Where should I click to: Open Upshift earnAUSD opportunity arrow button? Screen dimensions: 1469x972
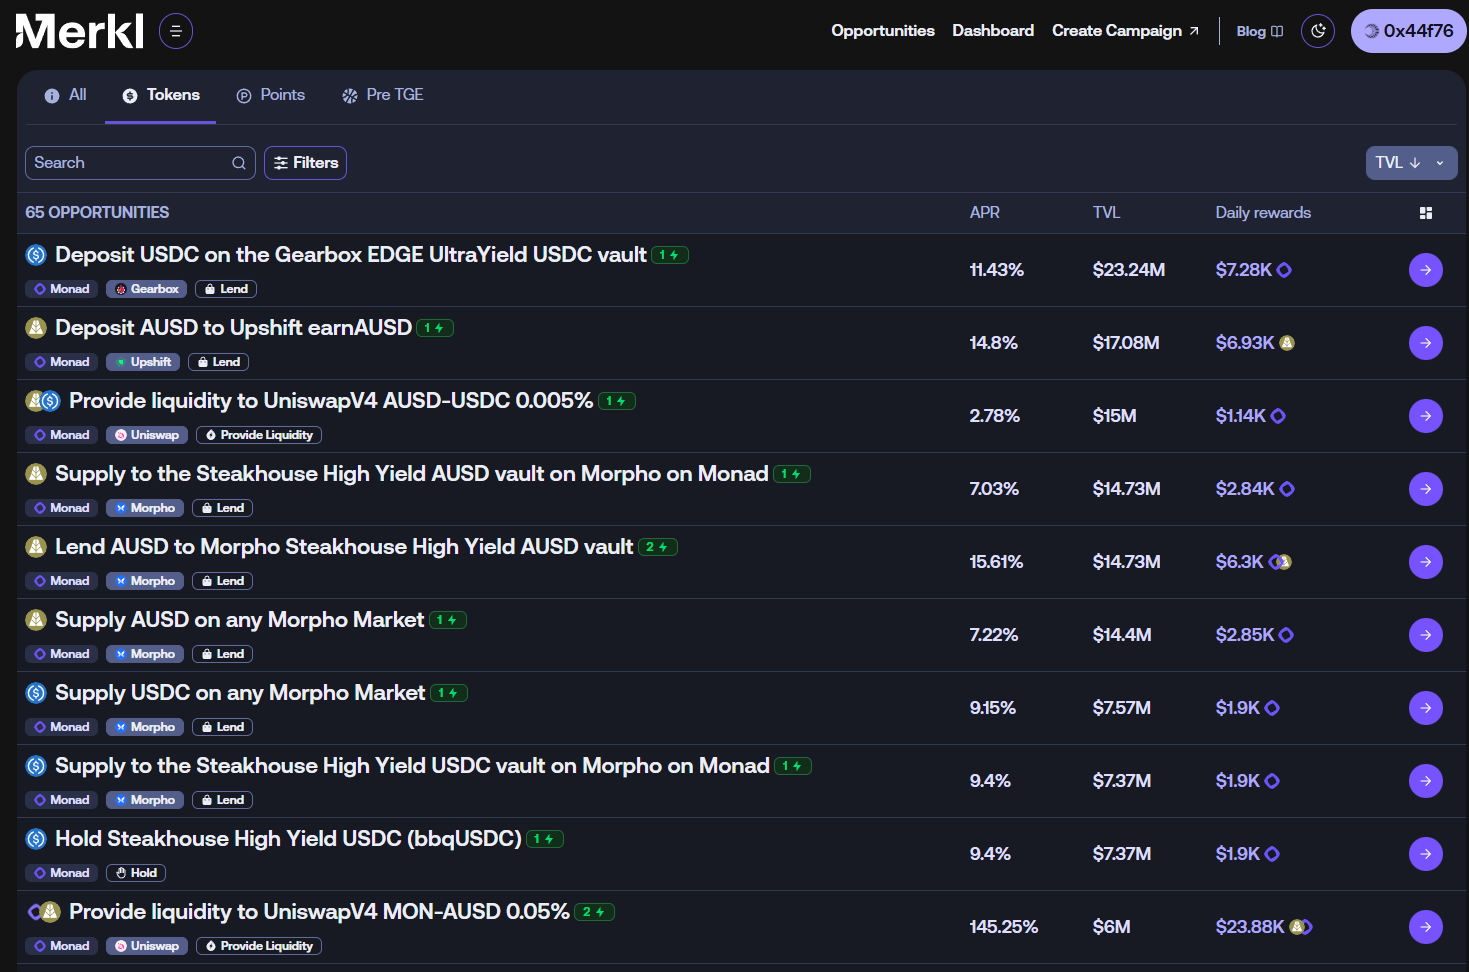coord(1425,343)
